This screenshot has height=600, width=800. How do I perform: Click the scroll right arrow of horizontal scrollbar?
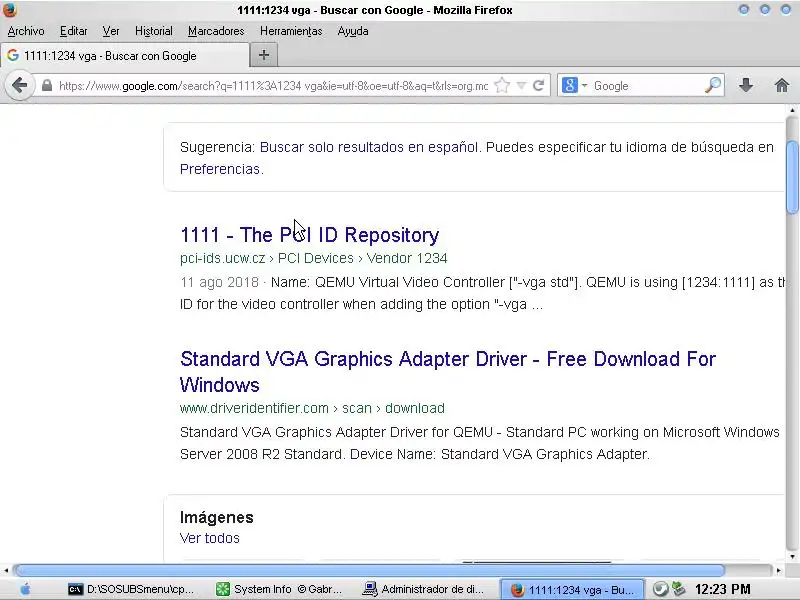[x=779, y=570]
